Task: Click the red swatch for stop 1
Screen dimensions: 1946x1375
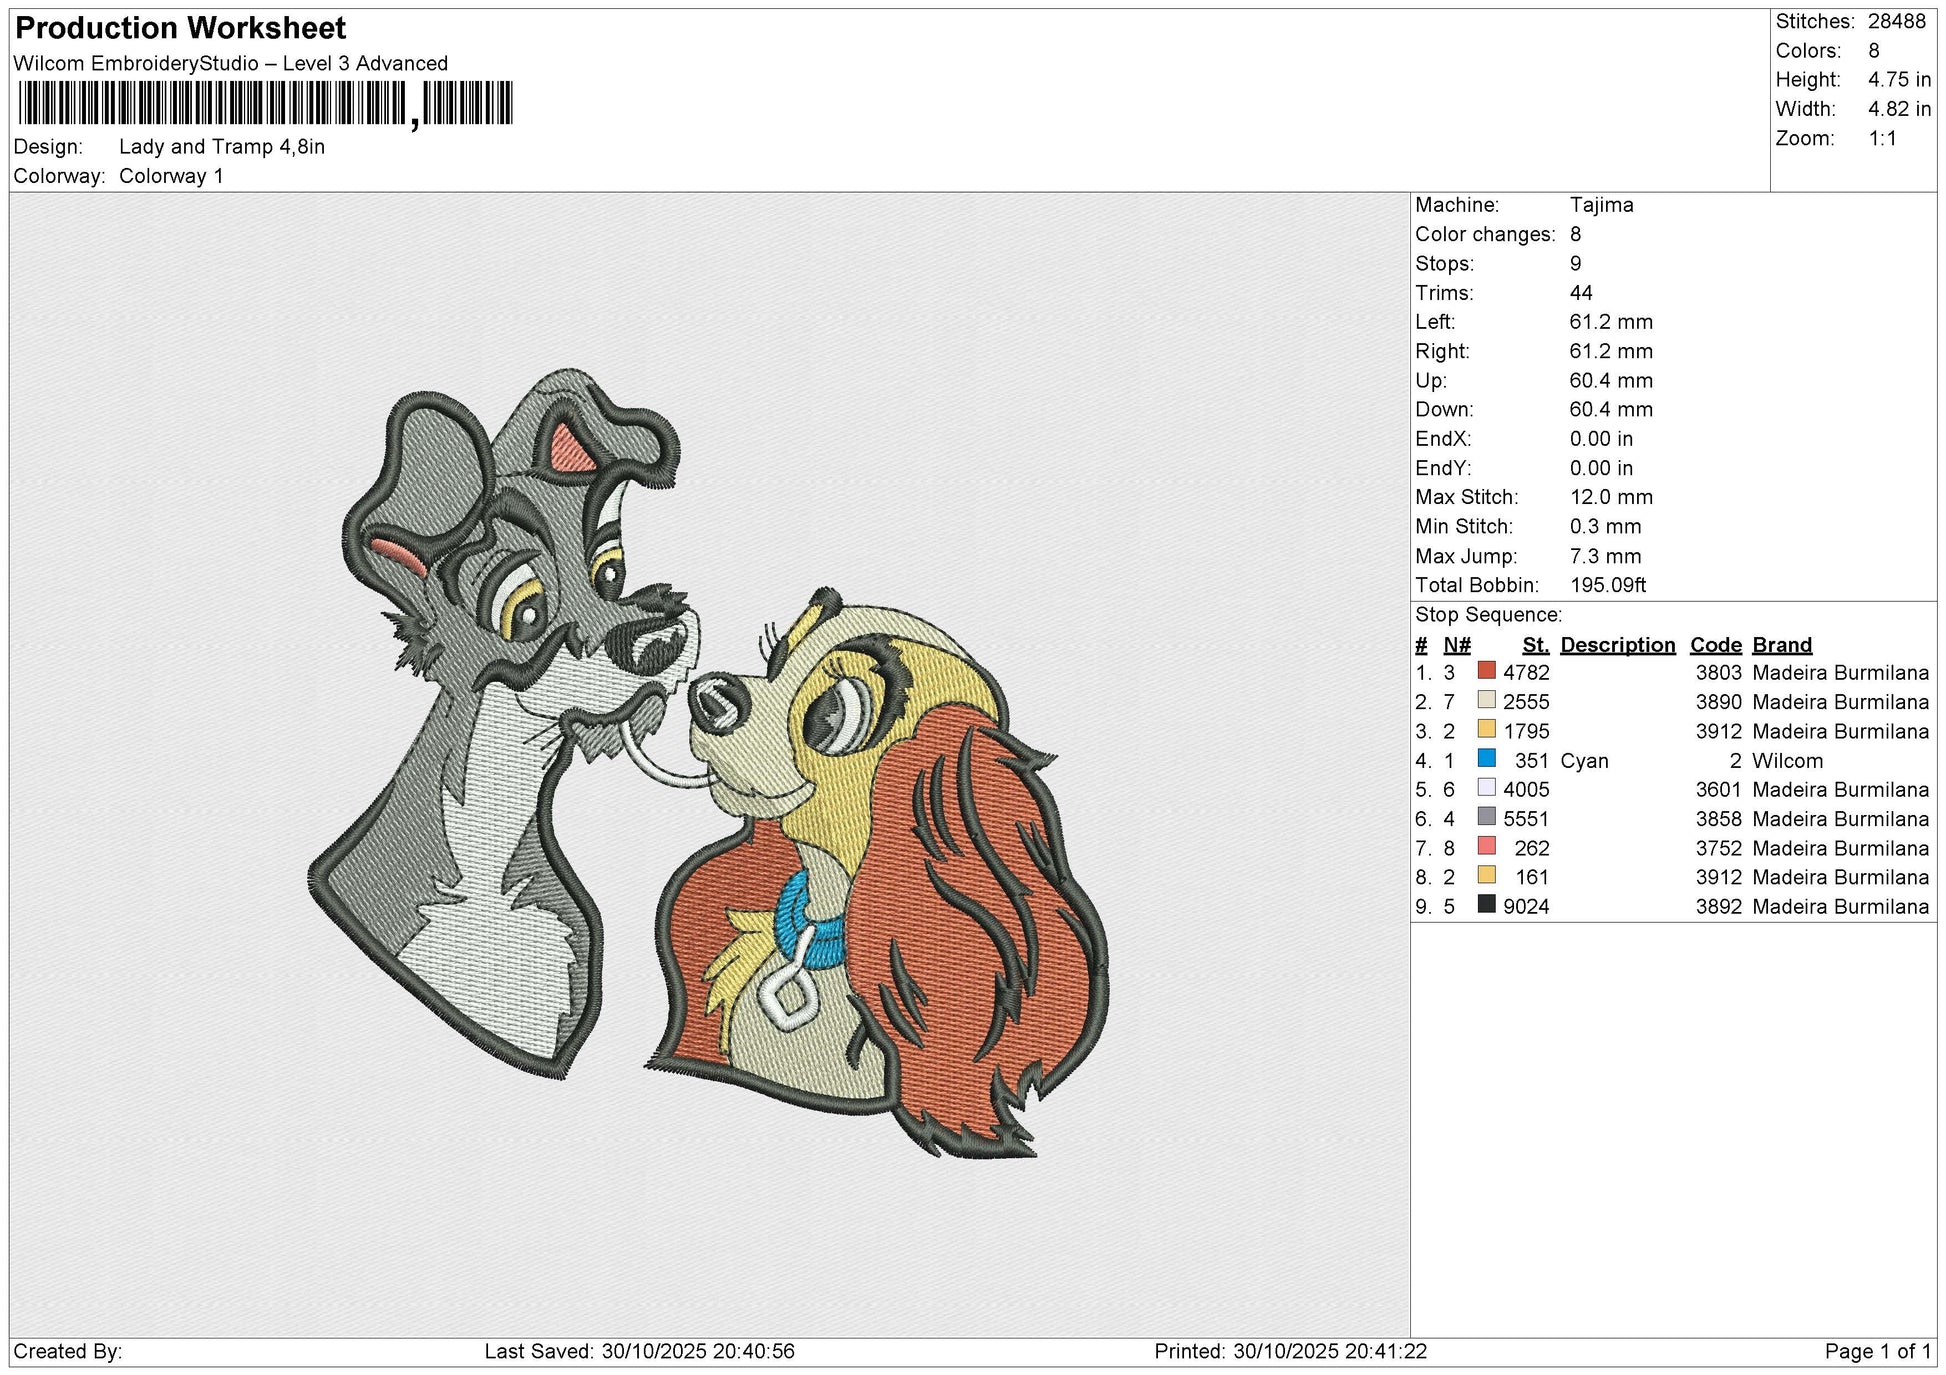Action: pyautogui.click(x=1487, y=671)
